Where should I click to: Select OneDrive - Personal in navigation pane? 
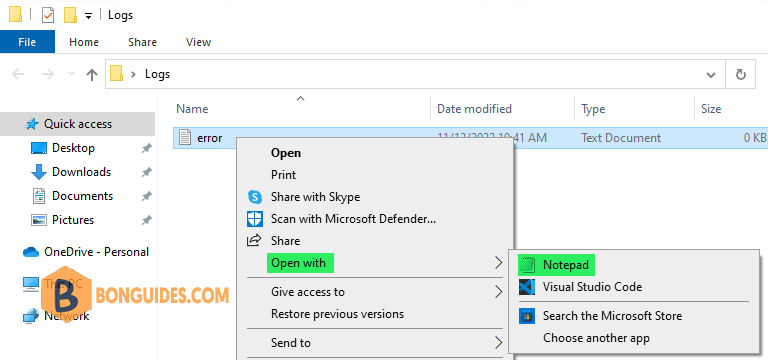(x=96, y=252)
